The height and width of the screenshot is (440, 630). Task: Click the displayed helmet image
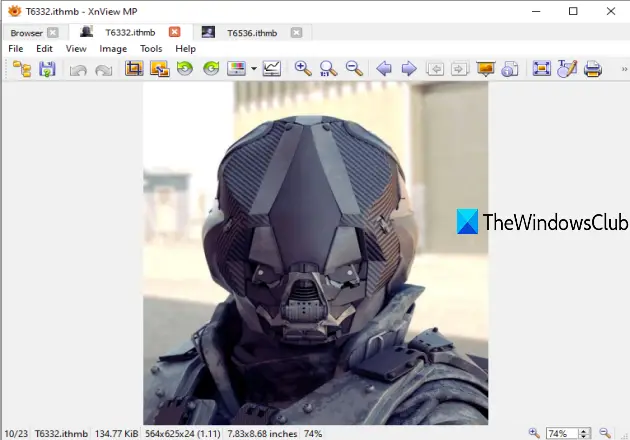[315, 253]
